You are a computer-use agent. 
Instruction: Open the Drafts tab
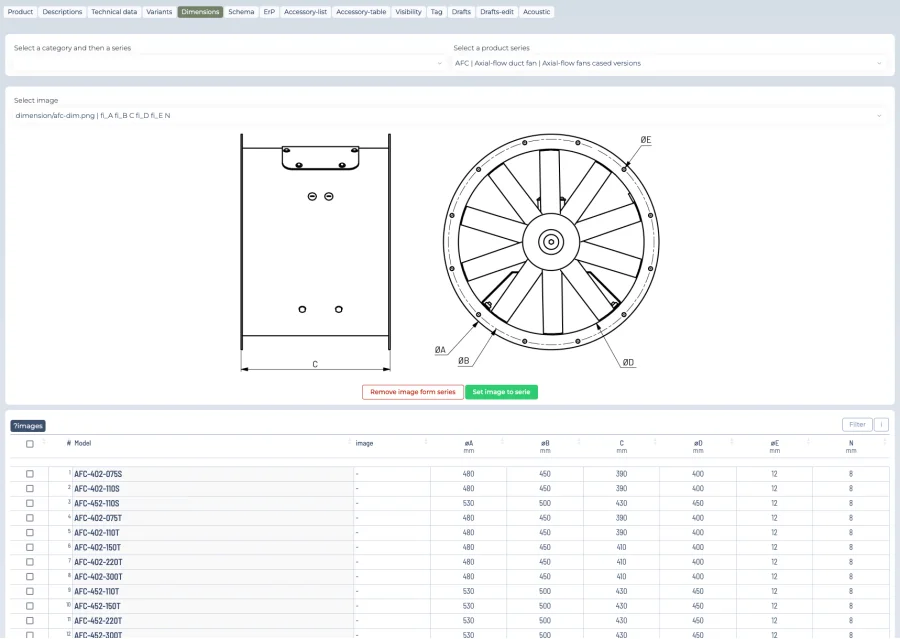tap(461, 11)
